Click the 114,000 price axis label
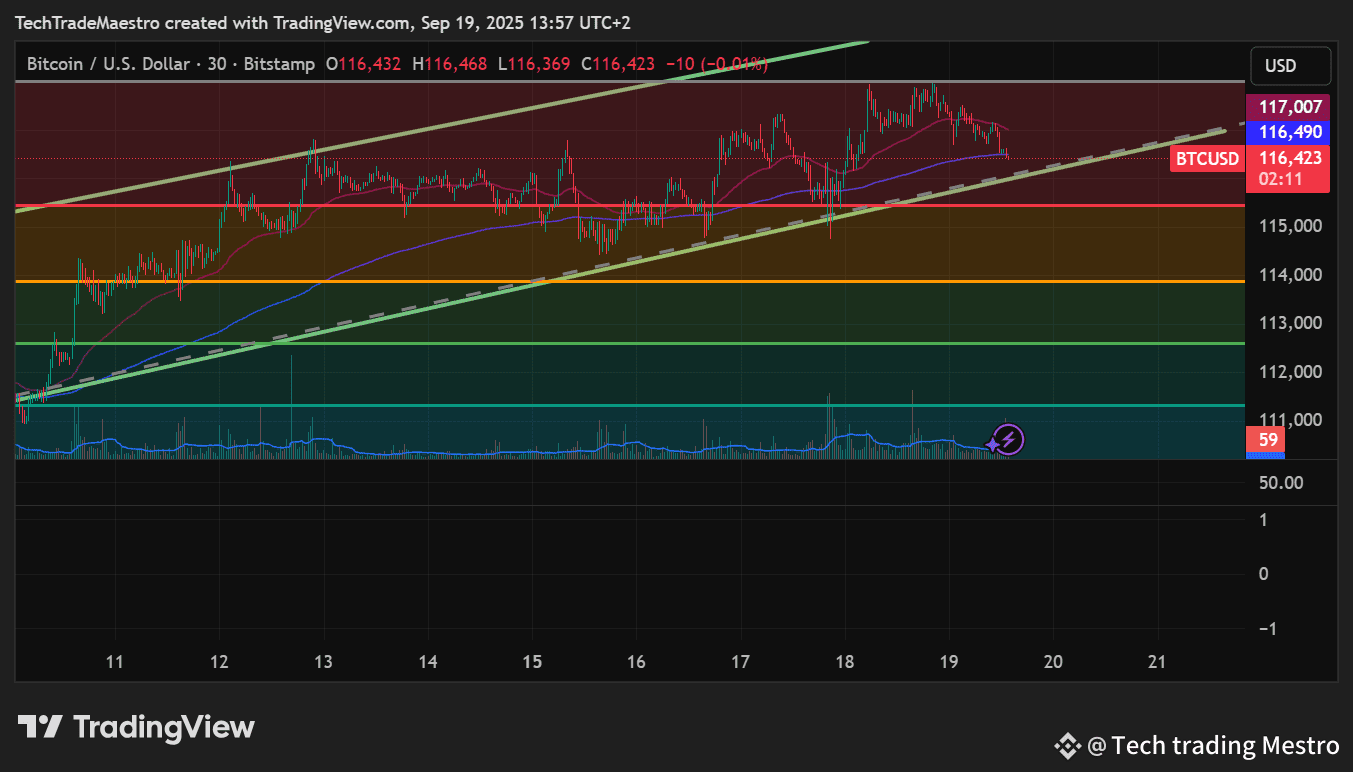1353x772 pixels. click(1290, 275)
